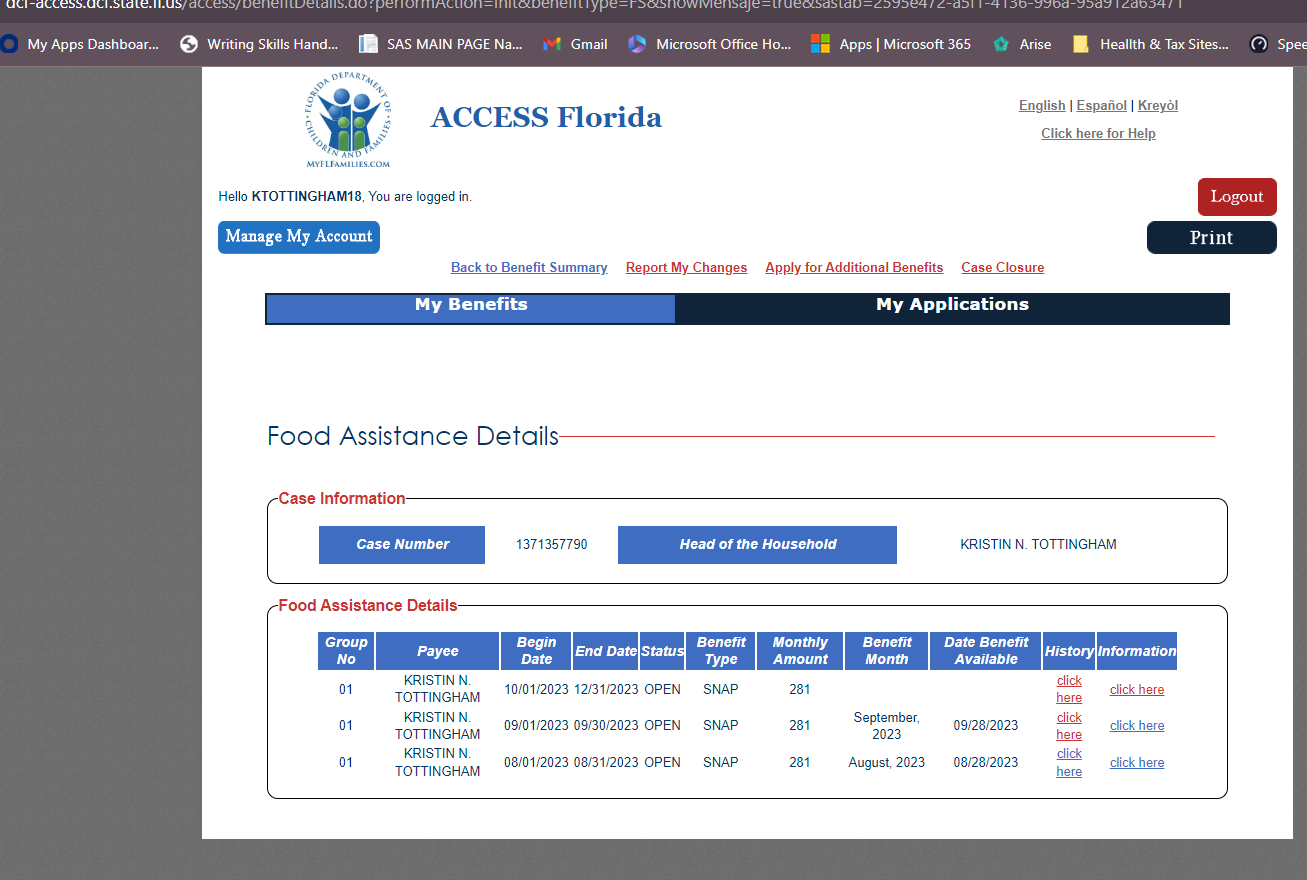Log out using the red Logout button
Image resolution: width=1307 pixels, height=880 pixels.
[x=1237, y=197]
